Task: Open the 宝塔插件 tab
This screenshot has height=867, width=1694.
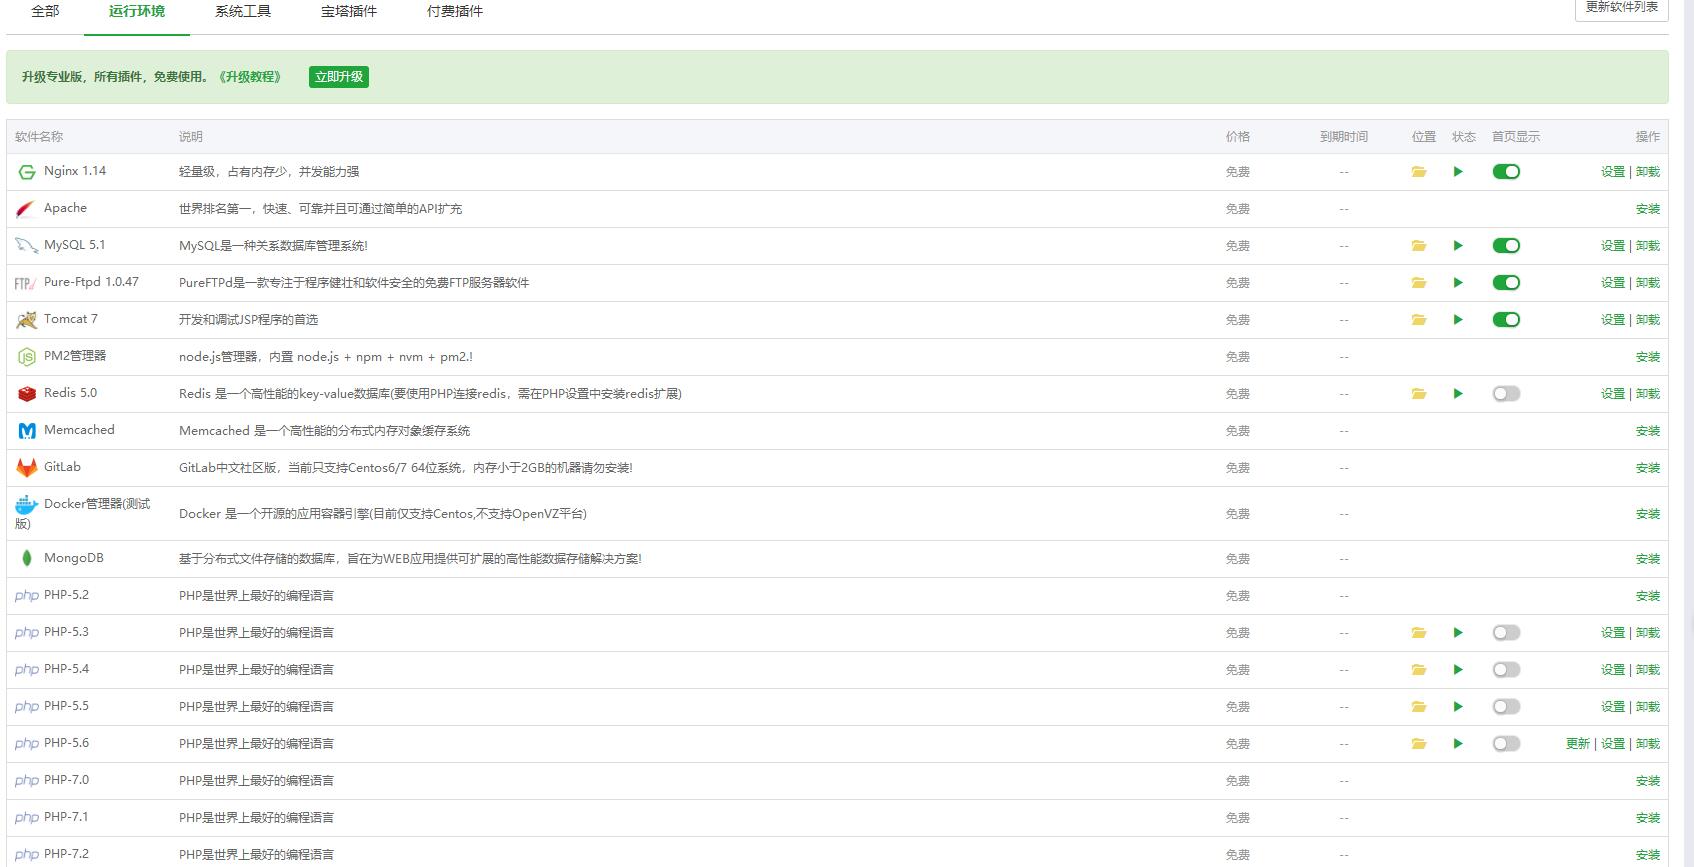Action: 349,11
